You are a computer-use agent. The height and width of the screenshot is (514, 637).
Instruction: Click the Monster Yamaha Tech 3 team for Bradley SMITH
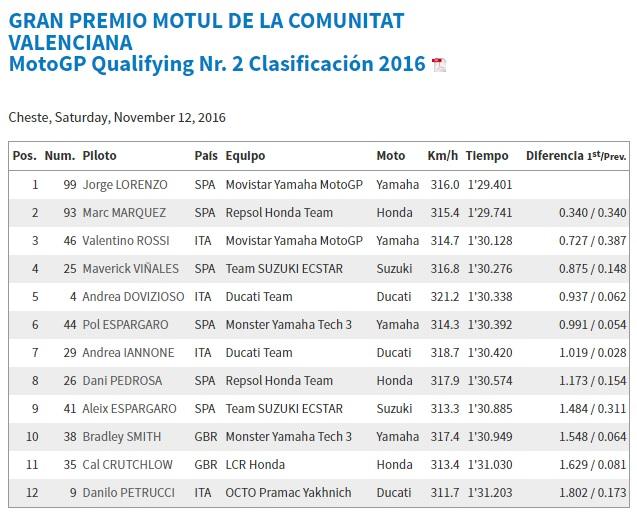[288, 437]
